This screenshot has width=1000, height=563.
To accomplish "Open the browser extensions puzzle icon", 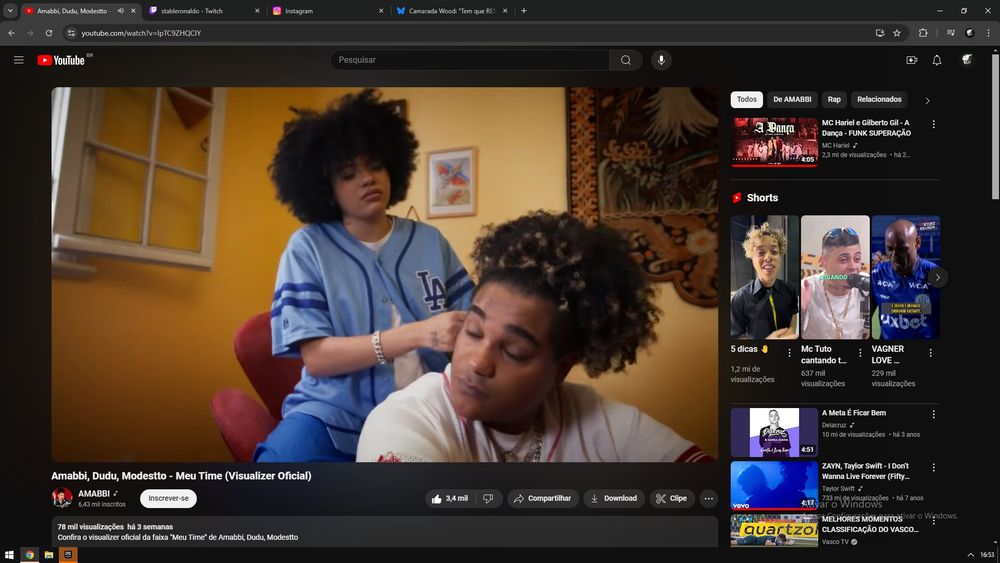I will pos(923,33).
